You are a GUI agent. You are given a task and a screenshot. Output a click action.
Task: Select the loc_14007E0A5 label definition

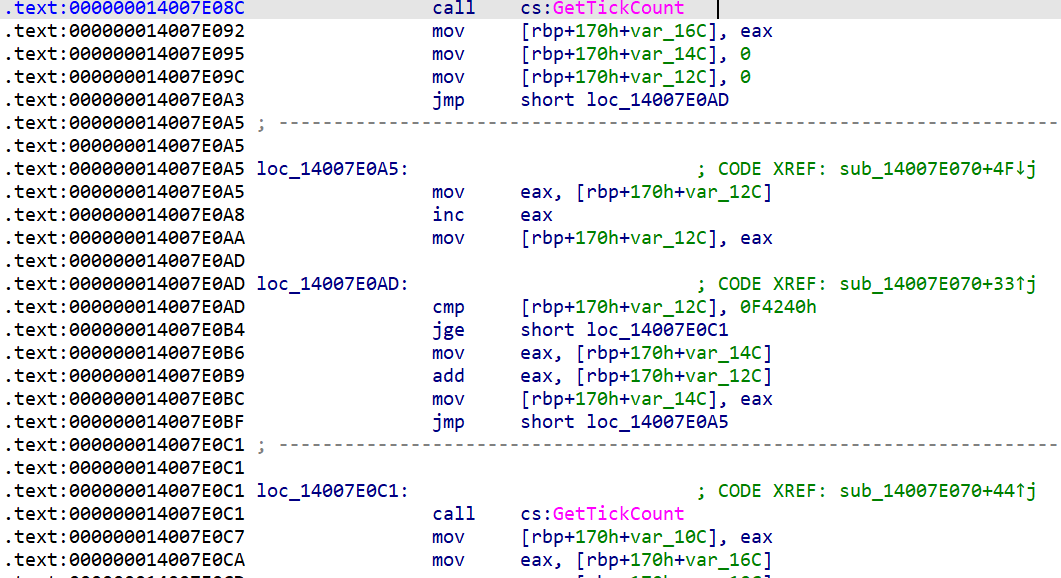(x=331, y=169)
